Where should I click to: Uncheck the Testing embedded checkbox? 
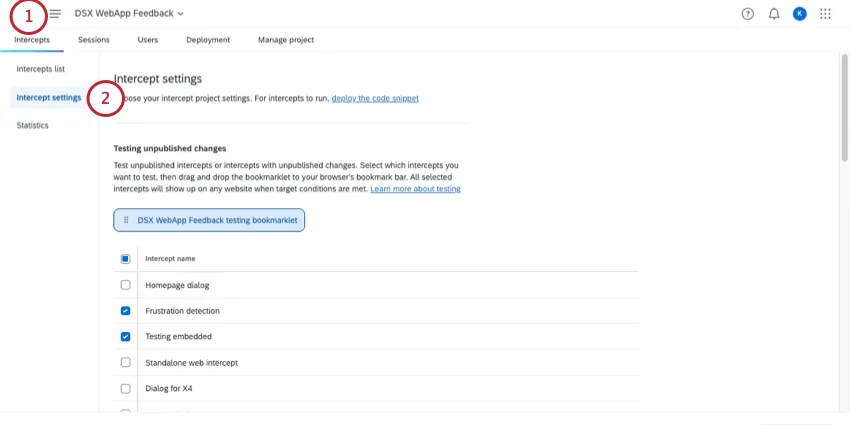[125, 337]
